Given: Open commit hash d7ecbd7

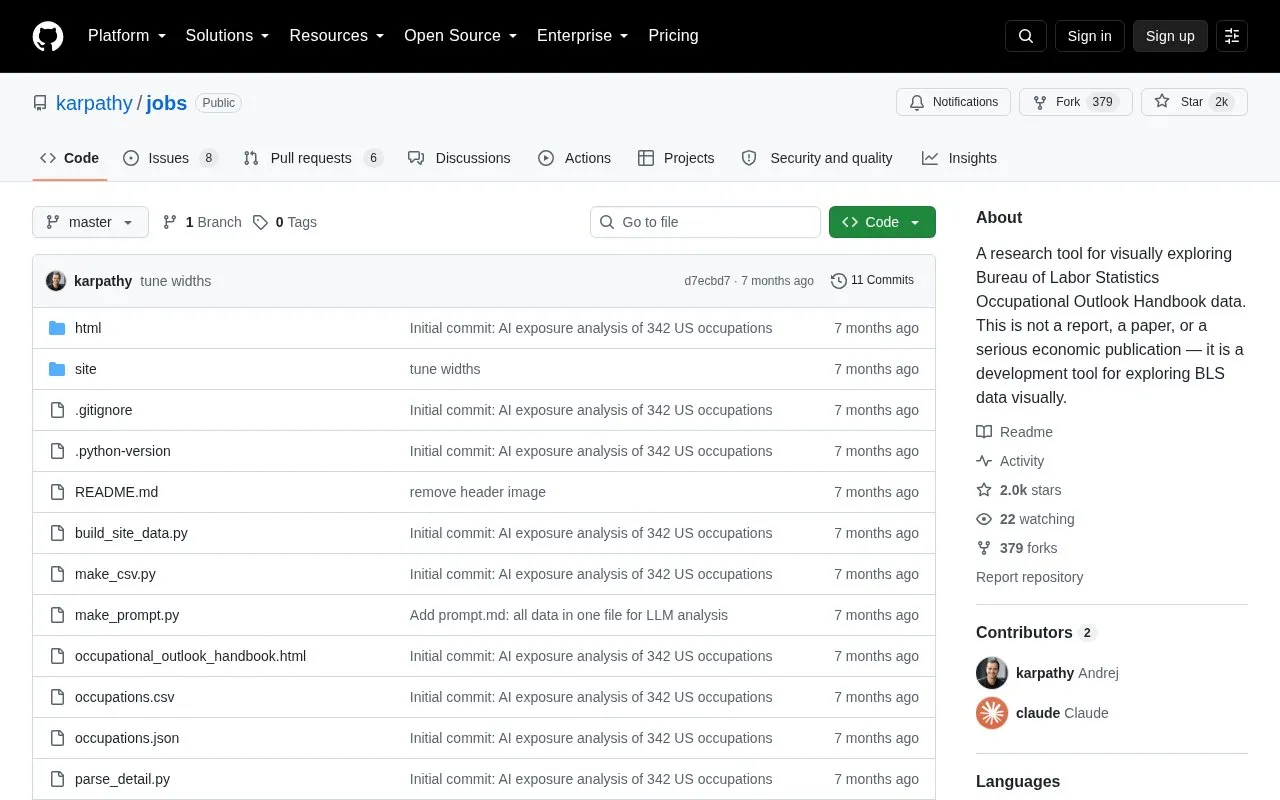Looking at the screenshot, I should pyautogui.click(x=707, y=281).
